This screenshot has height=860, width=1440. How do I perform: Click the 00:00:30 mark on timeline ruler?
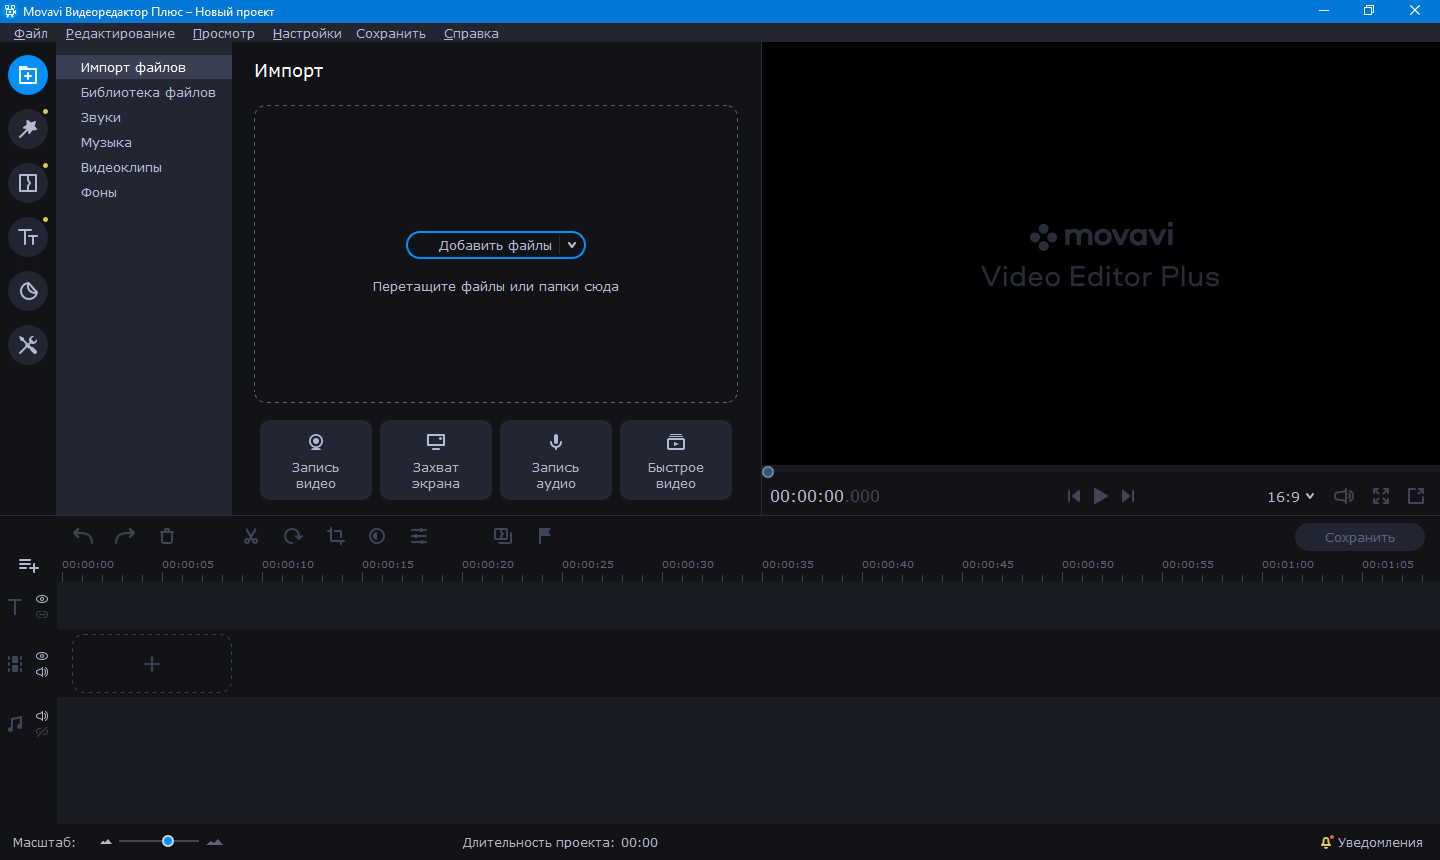point(688,564)
